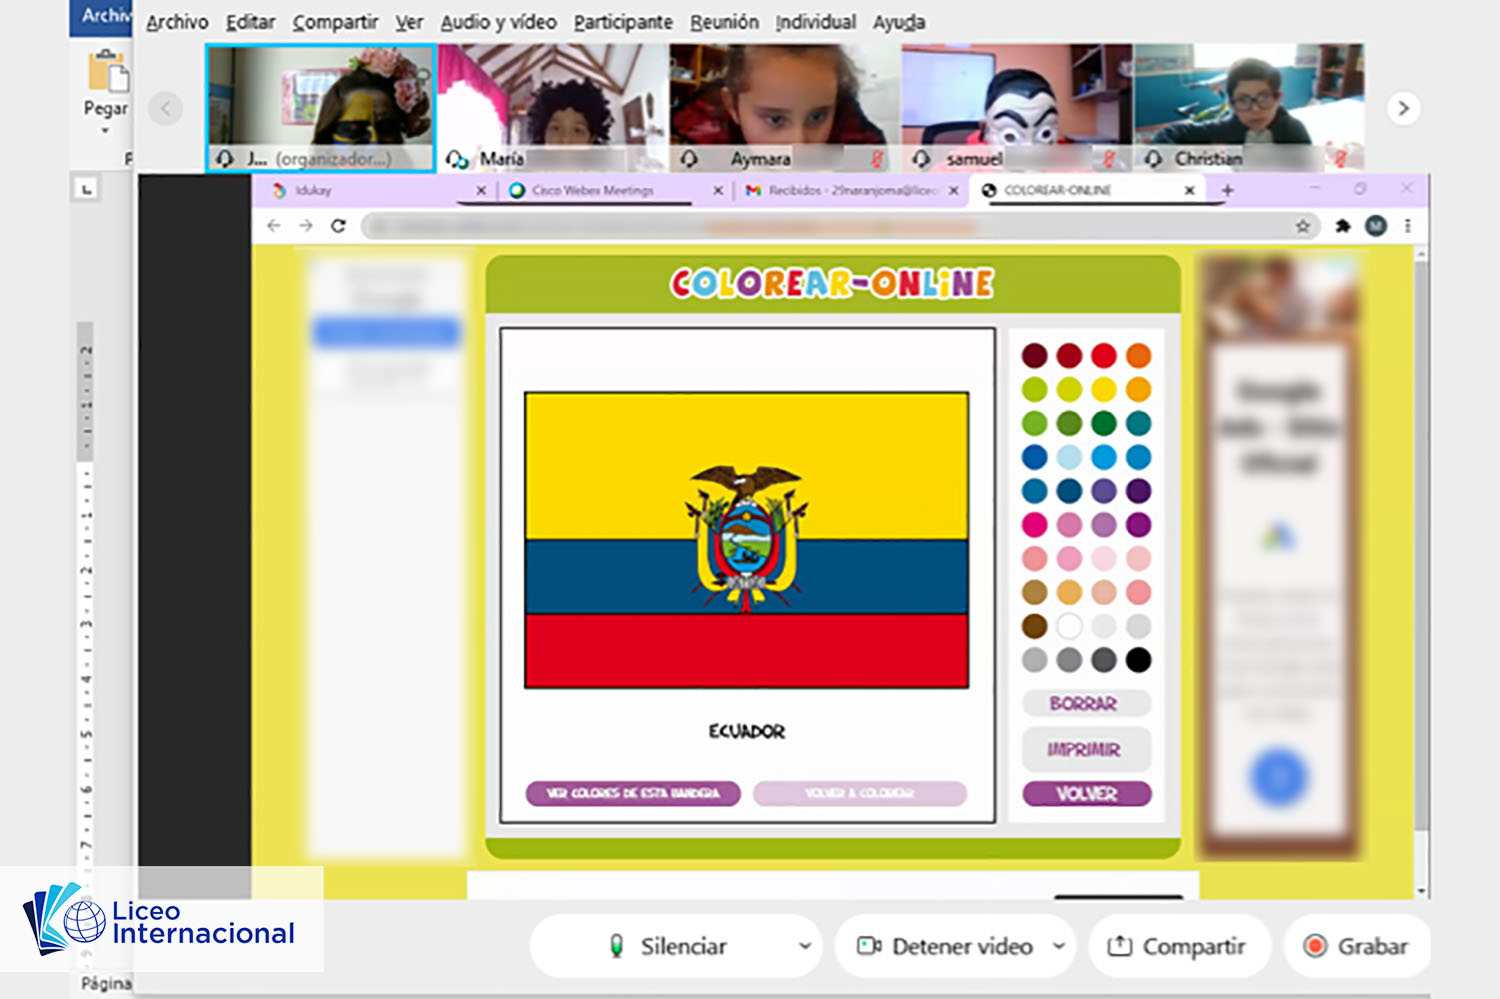1500x999 pixels.
Task: Click Volver a colorear button
Action: [x=860, y=793]
